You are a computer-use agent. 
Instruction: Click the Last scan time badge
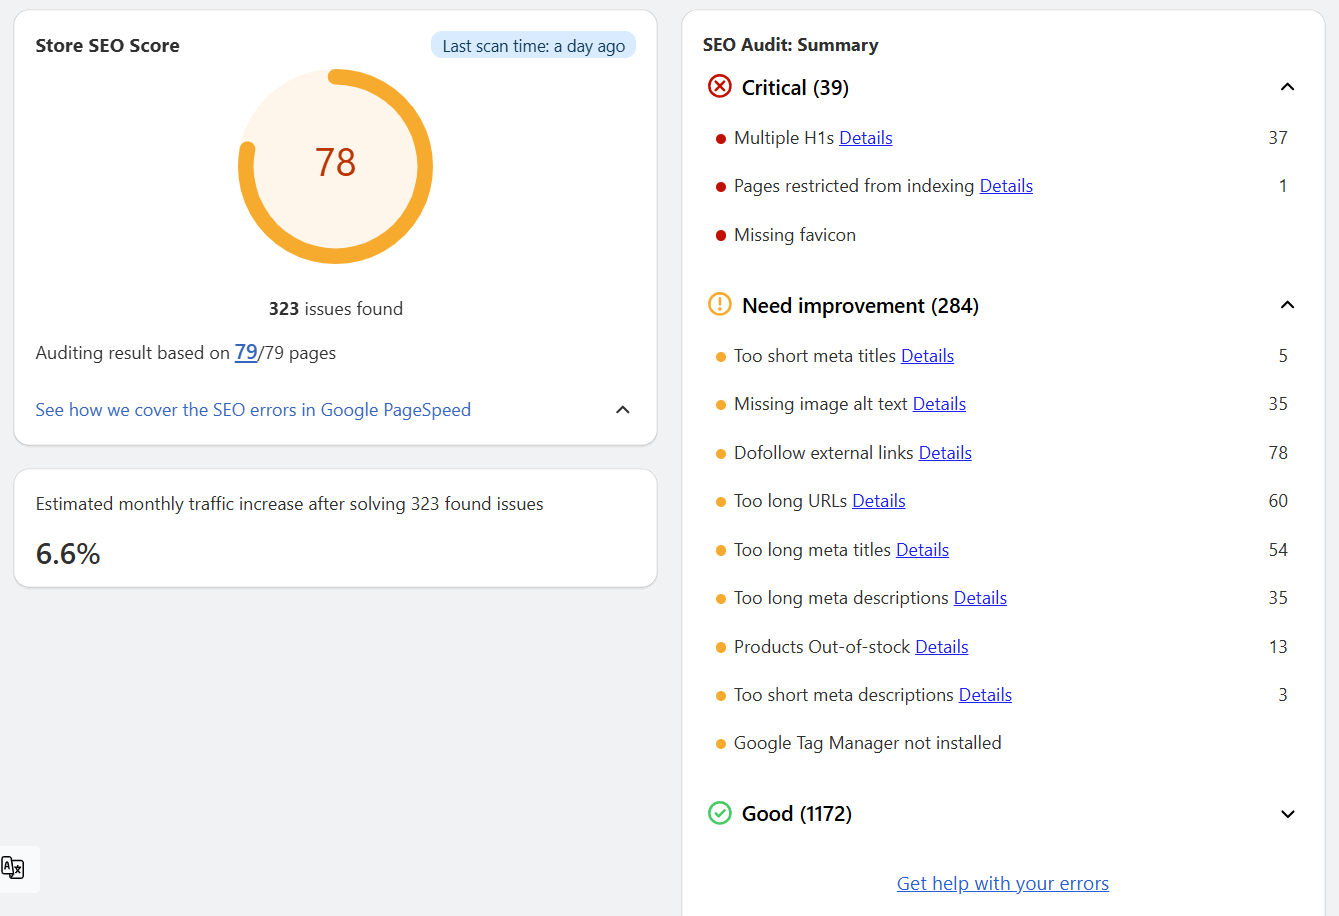[533, 44]
